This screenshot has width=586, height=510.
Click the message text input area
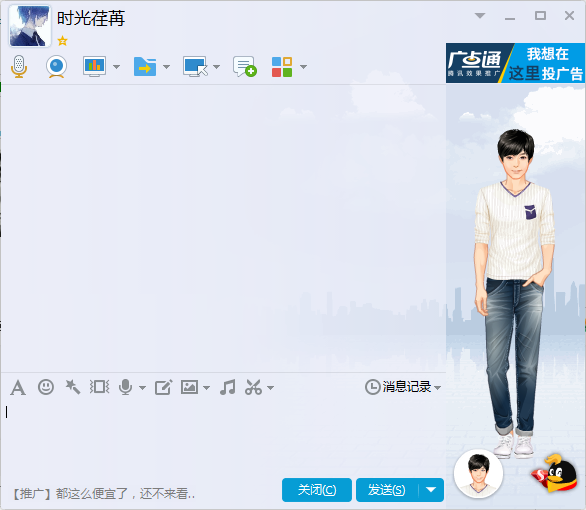[223, 437]
